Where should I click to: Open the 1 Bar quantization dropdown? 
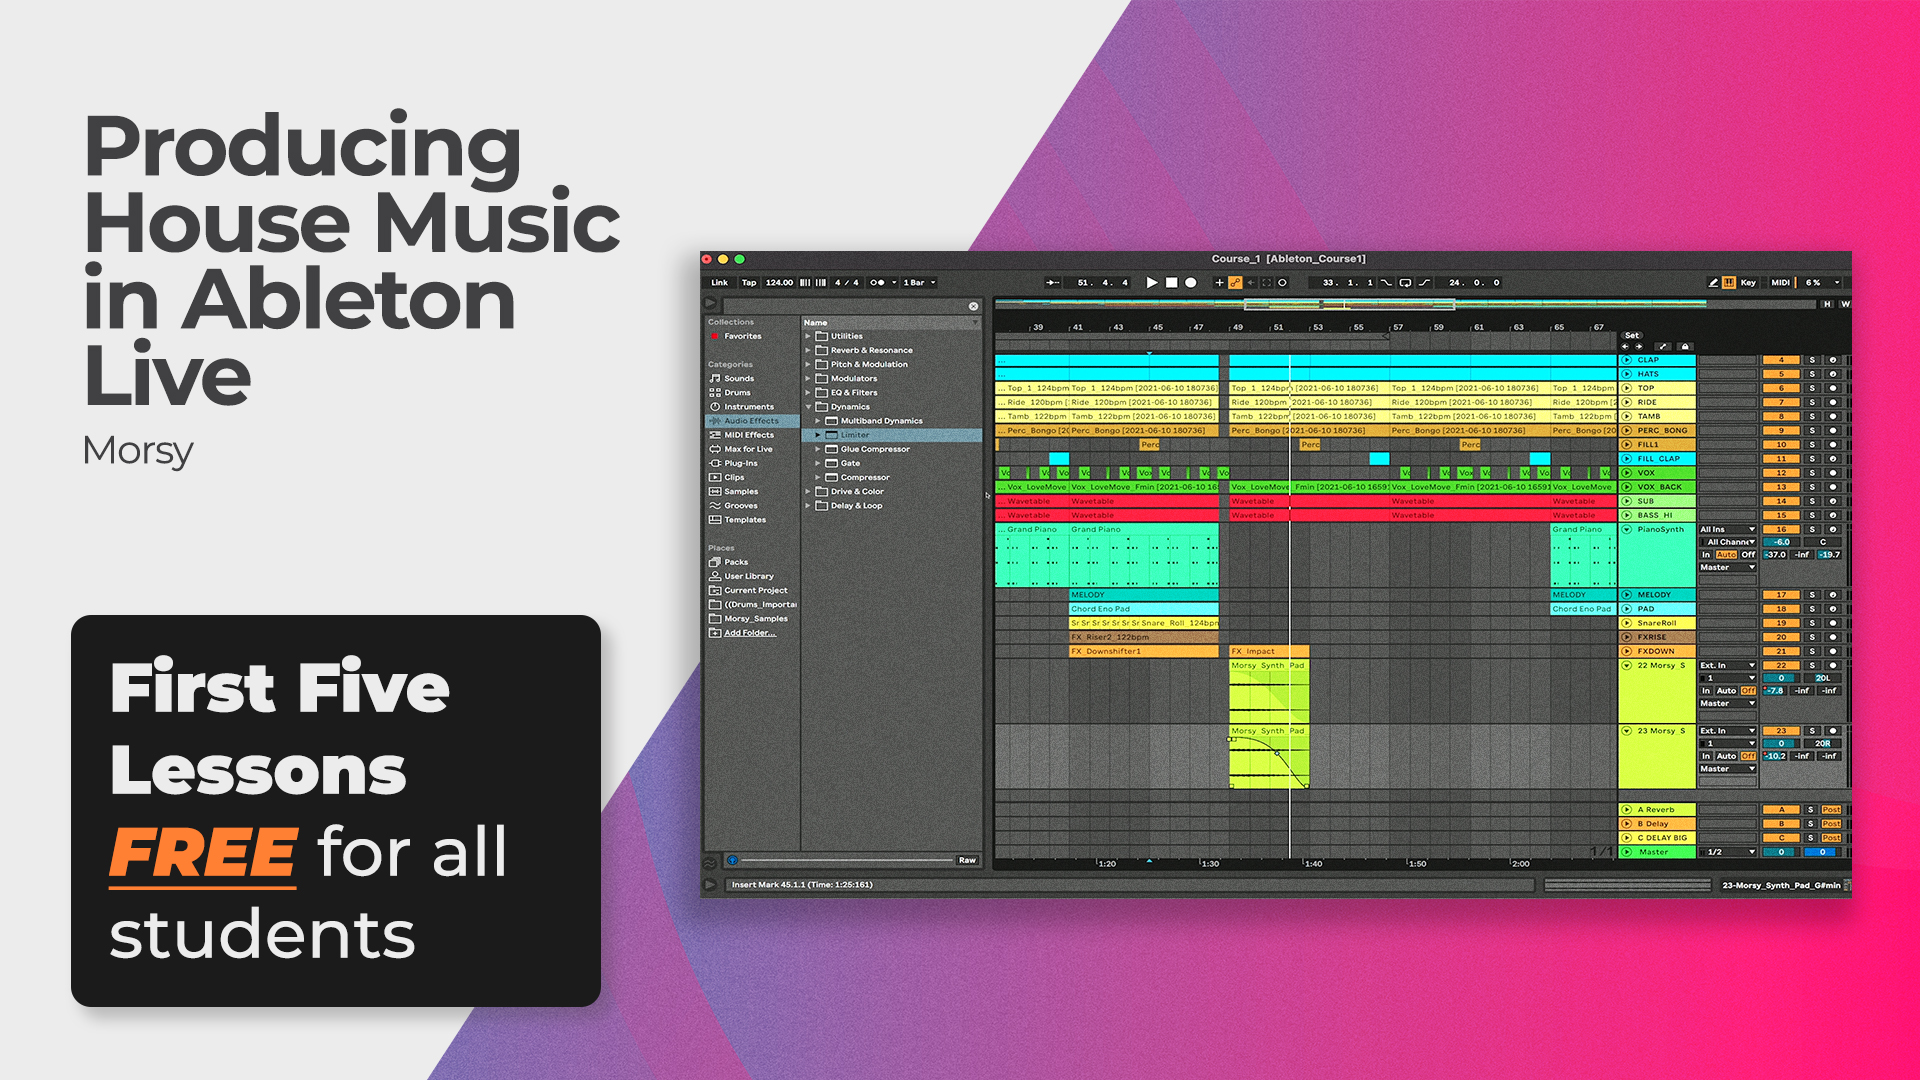(919, 283)
